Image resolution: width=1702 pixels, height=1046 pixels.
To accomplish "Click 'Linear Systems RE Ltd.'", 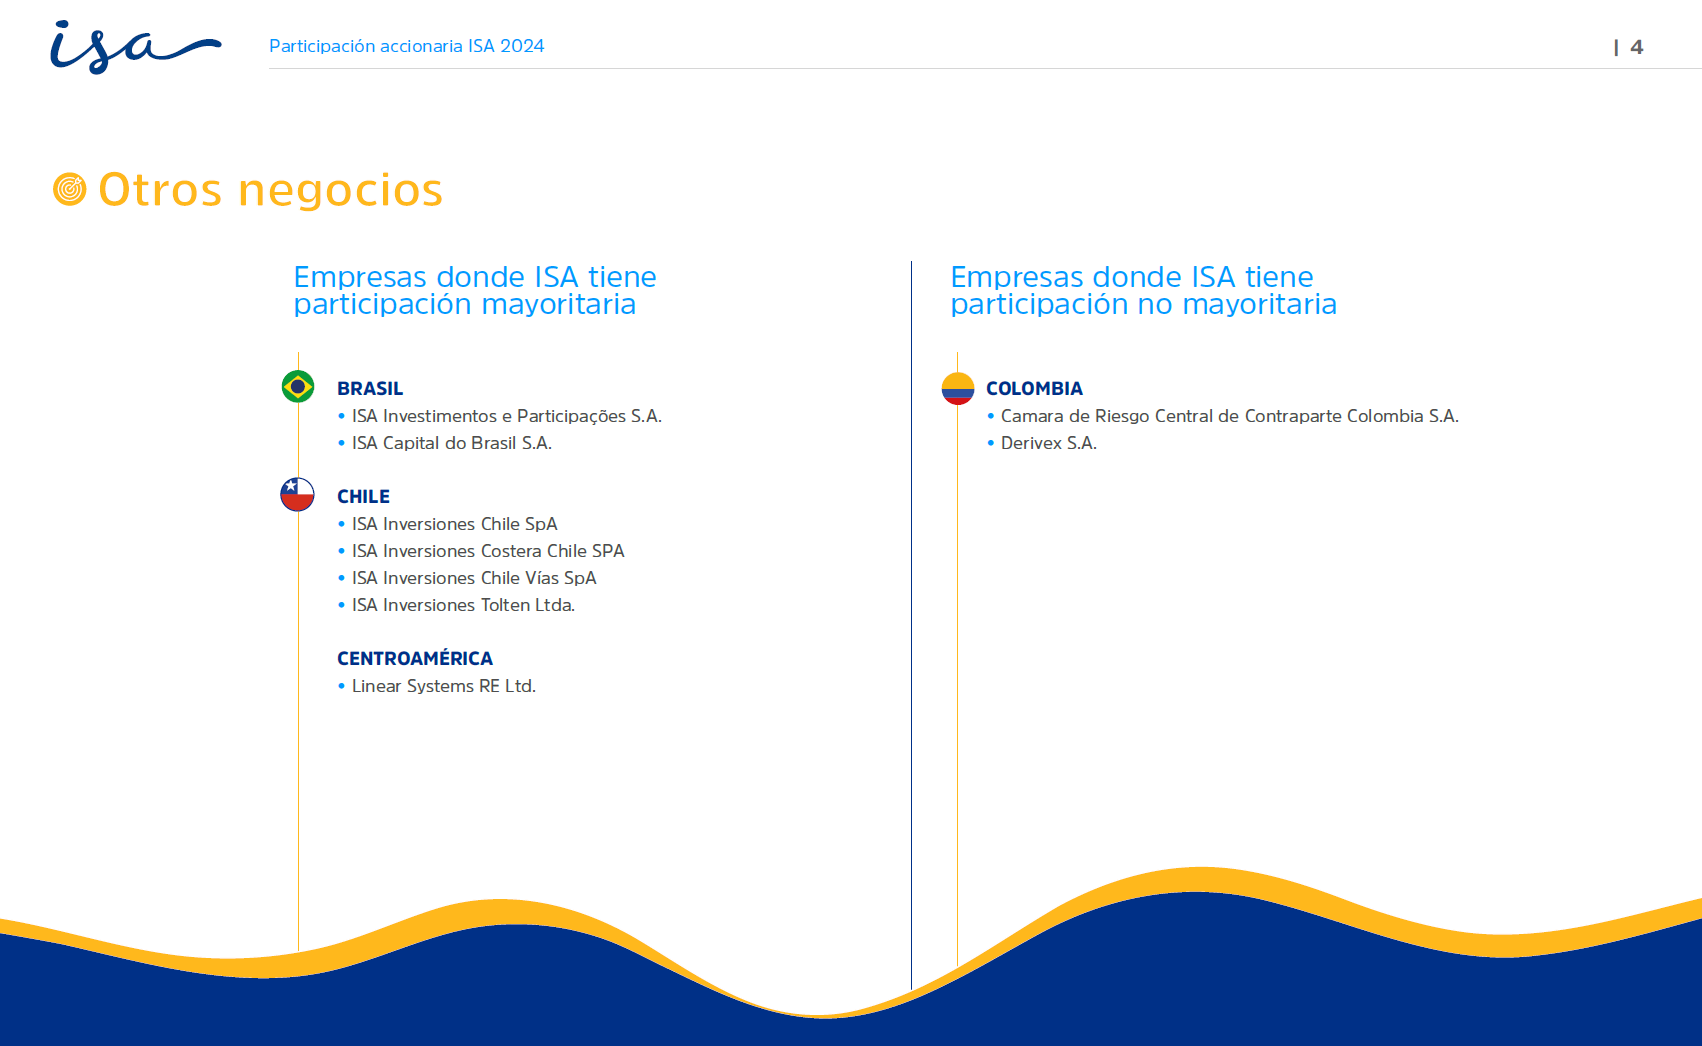I will click(x=444, y=686).
